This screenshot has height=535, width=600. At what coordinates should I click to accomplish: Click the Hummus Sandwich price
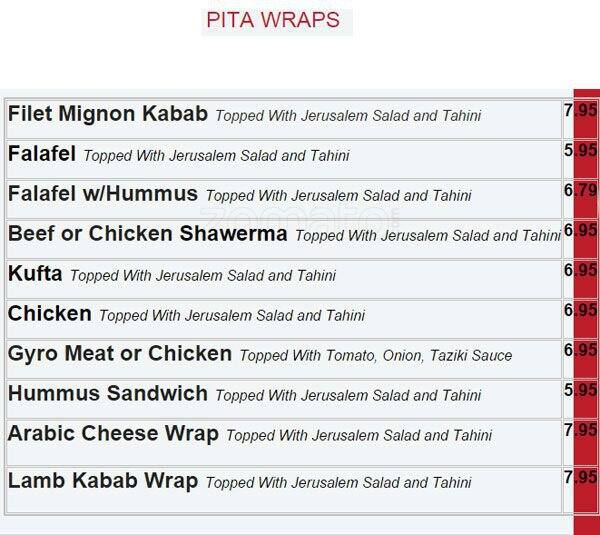click(580, 391)
